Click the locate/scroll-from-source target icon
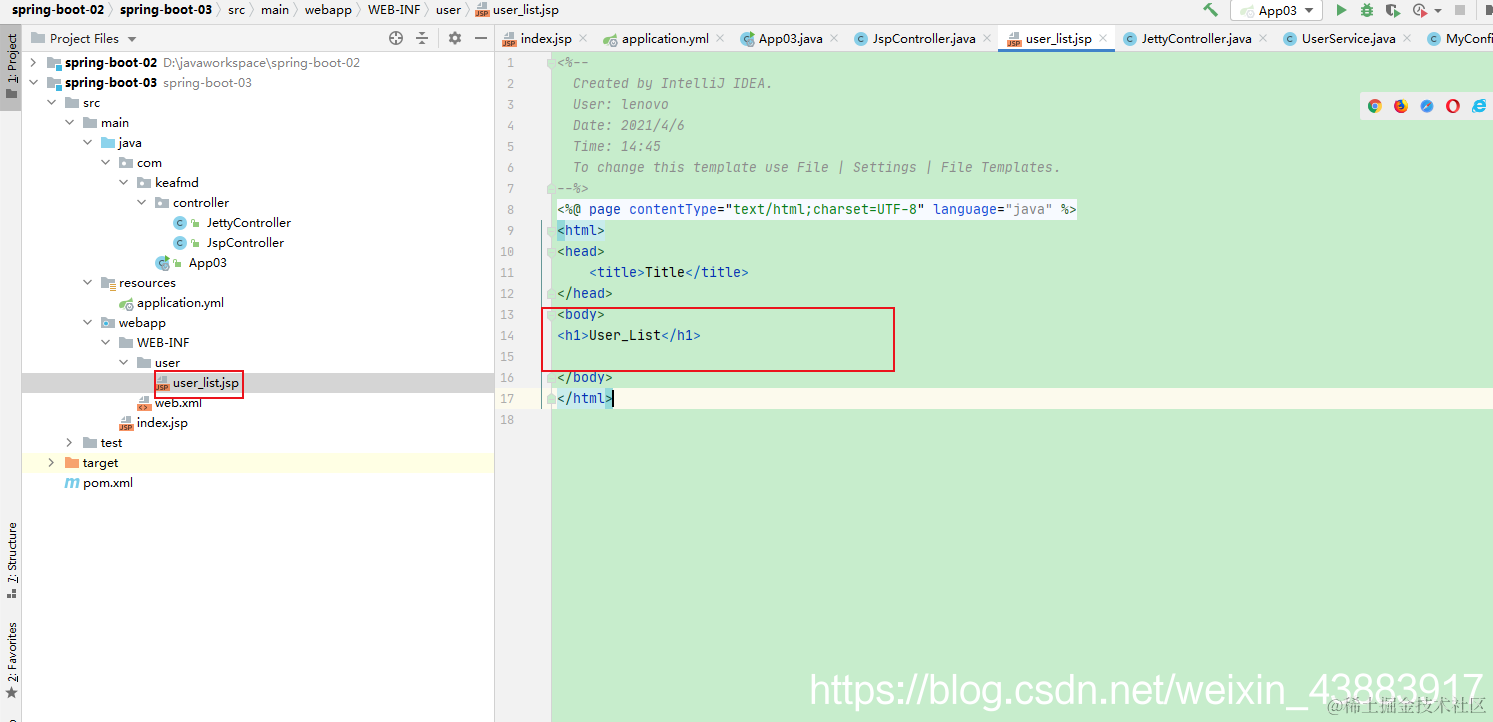 (396, 38)
